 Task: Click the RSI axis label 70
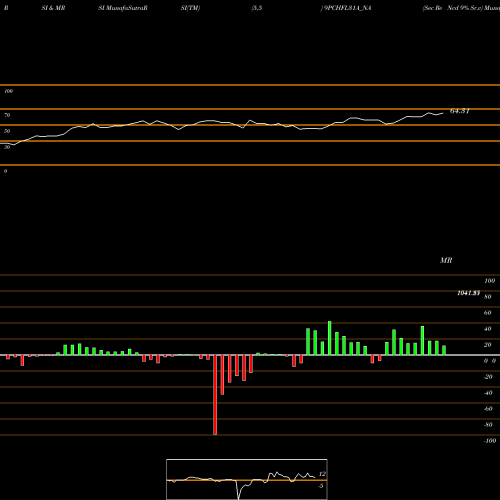[x=7, y=115]
